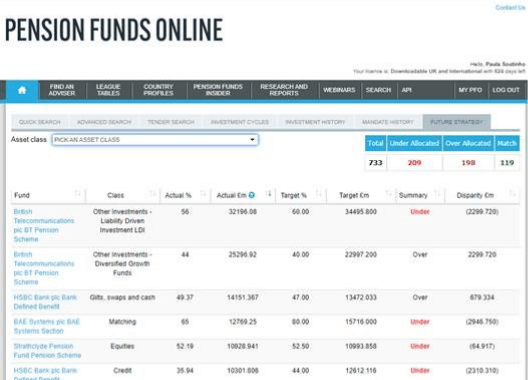Click the Fund column header text

click(x=22, y=195)
